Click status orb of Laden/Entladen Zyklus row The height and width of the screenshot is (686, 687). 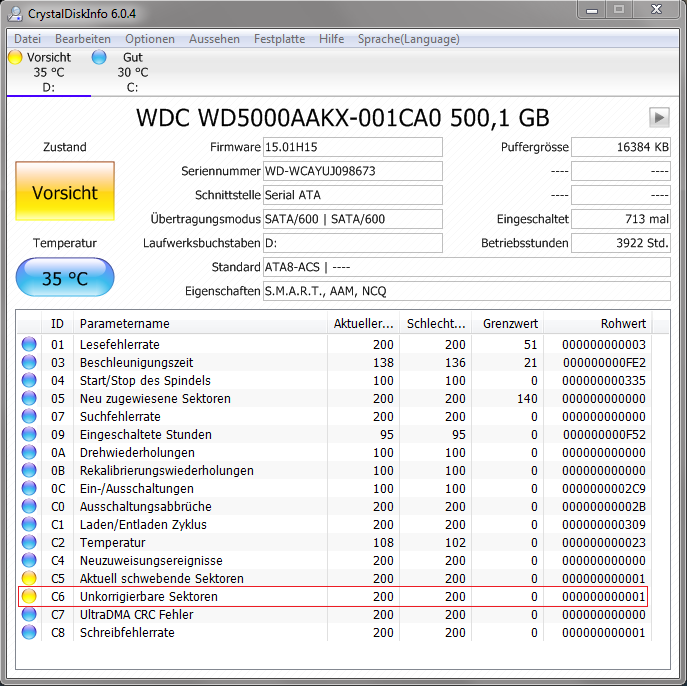pyautogui.click(x=29, y=524)
